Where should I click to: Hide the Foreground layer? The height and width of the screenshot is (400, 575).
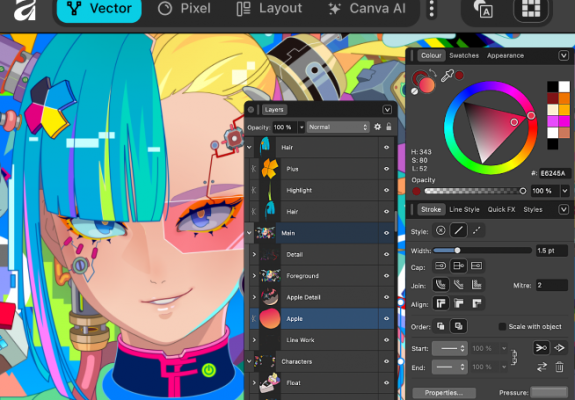(x=387, y=276)
